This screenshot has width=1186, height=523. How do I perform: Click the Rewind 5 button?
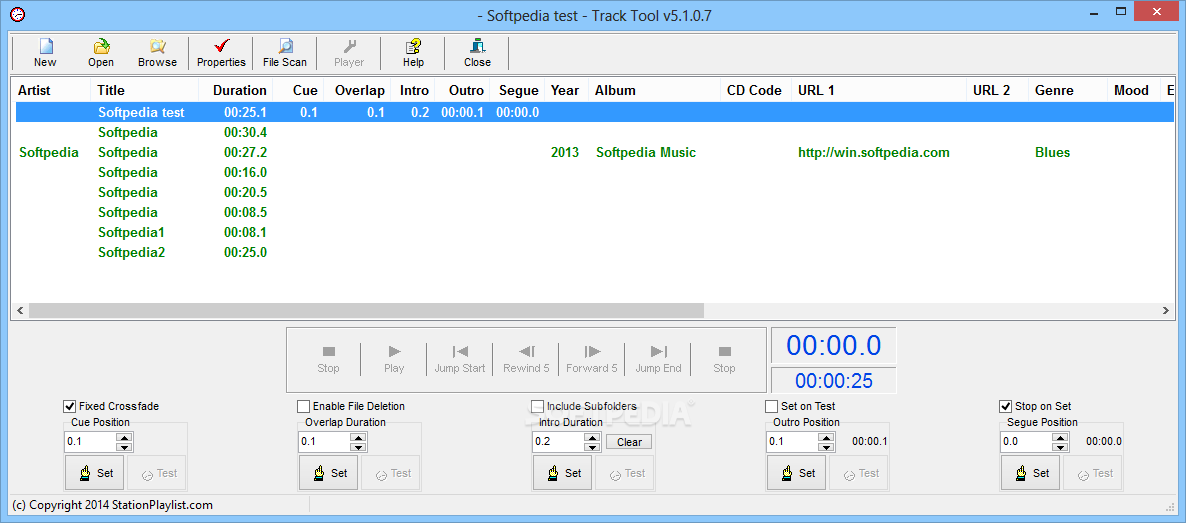[526, 360]
